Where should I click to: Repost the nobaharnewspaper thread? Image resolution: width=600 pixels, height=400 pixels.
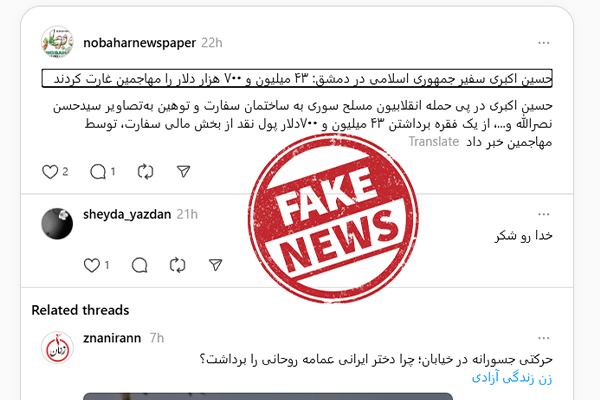[145, 172]
